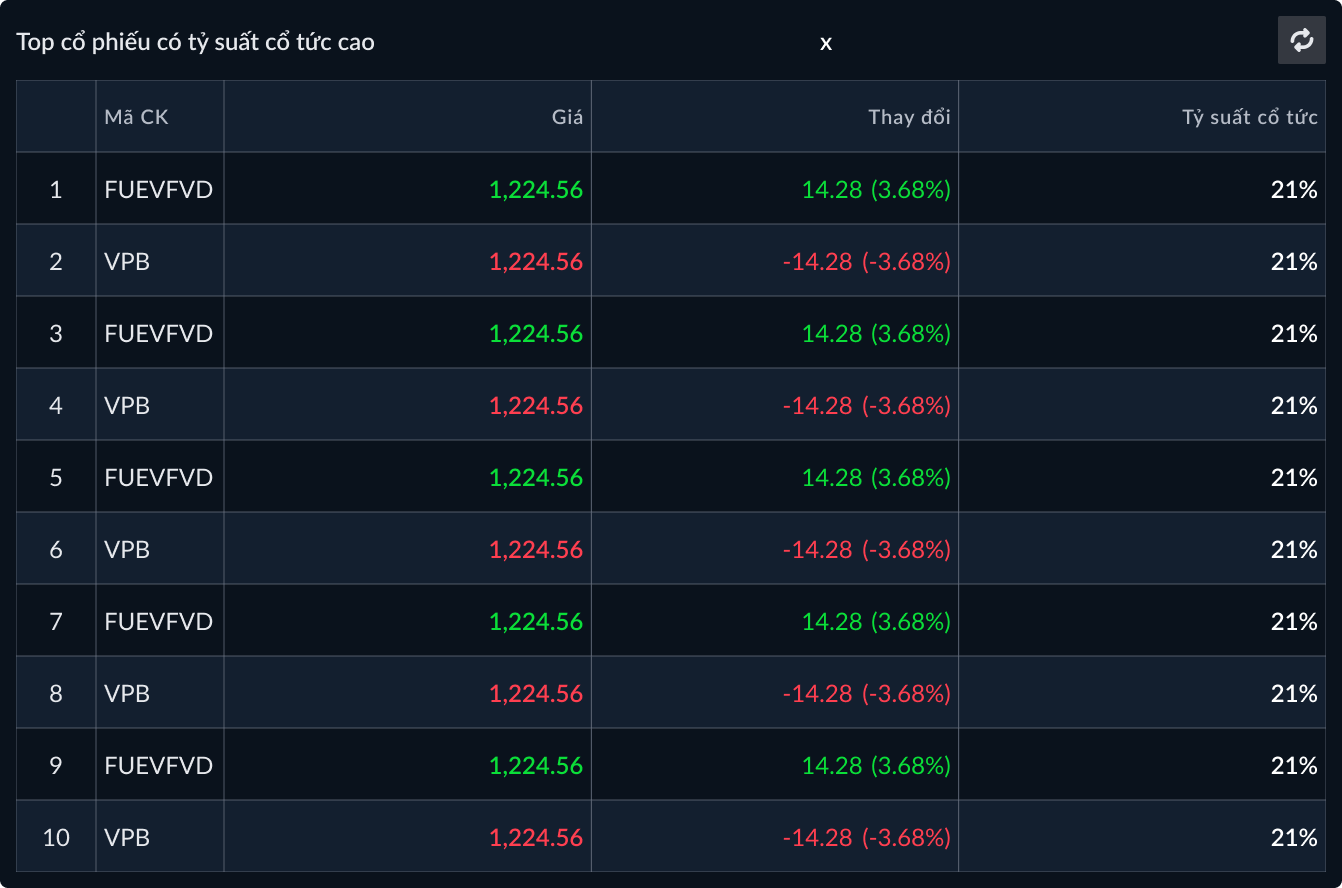1342x888 pixels.
Task: Click the title Top cổ phiếu có tỷ suất cổ tức cao
Action: tap(195, 42)
